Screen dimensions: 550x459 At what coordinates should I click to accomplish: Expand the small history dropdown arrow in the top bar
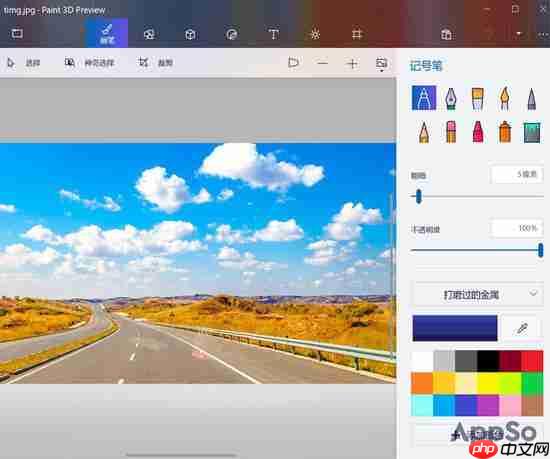pyautogui.click(x=519, y=34)
